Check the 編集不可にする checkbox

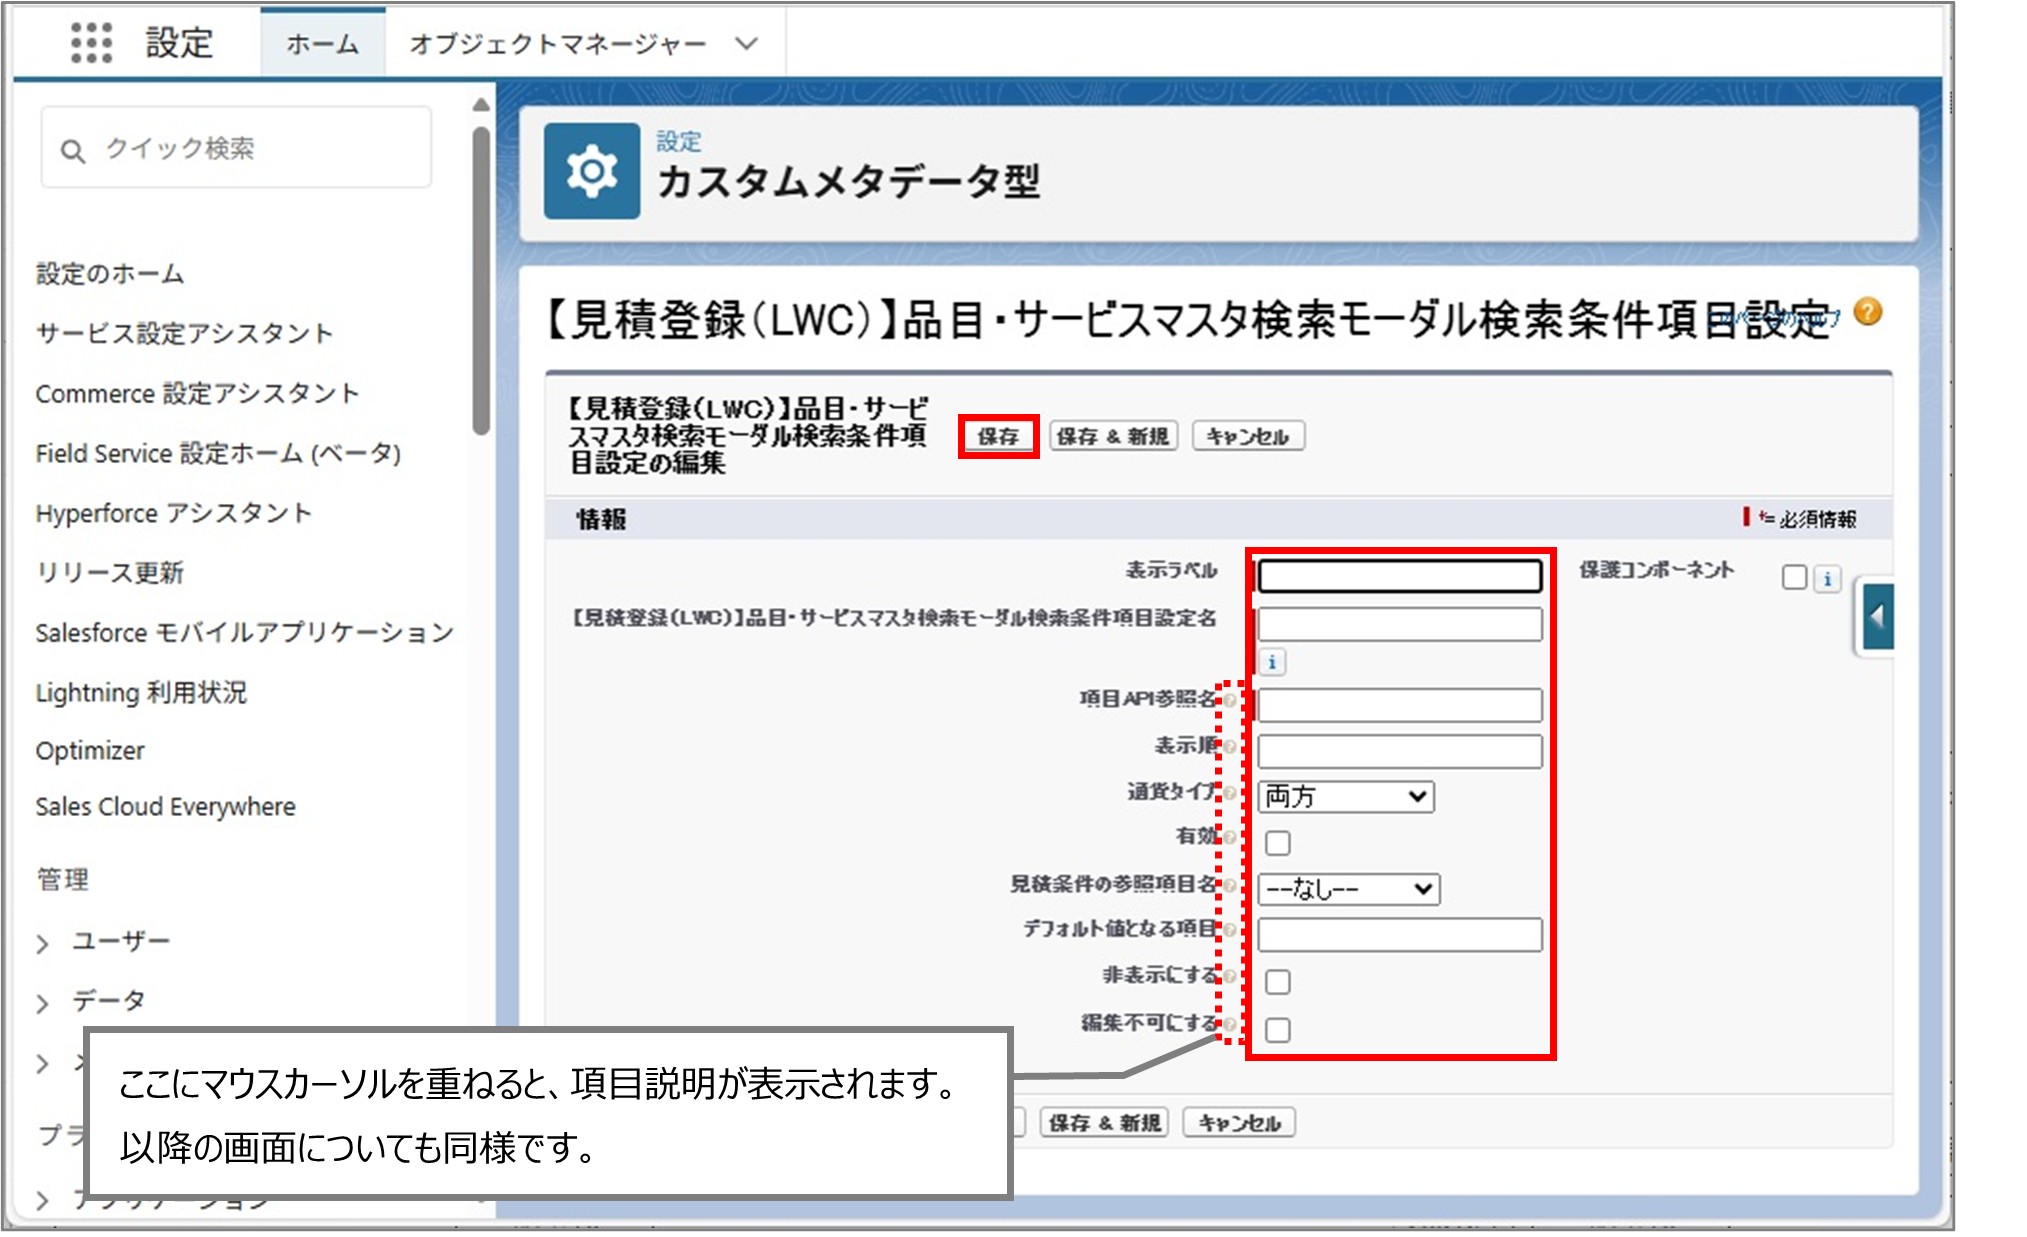[x=1277, y=1030]
